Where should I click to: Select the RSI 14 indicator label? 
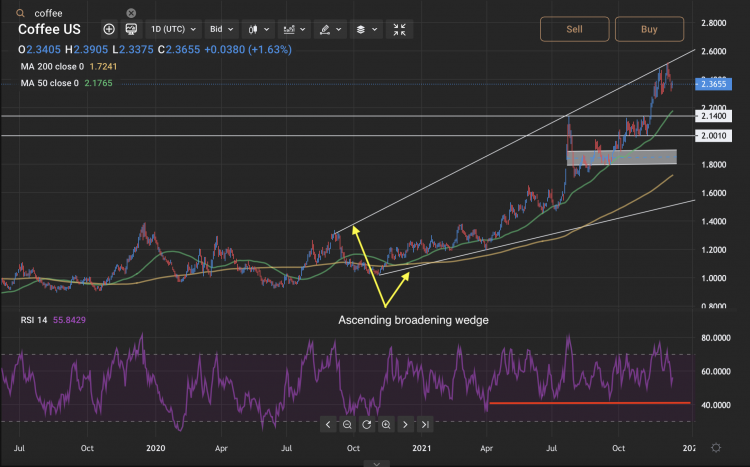34,320
